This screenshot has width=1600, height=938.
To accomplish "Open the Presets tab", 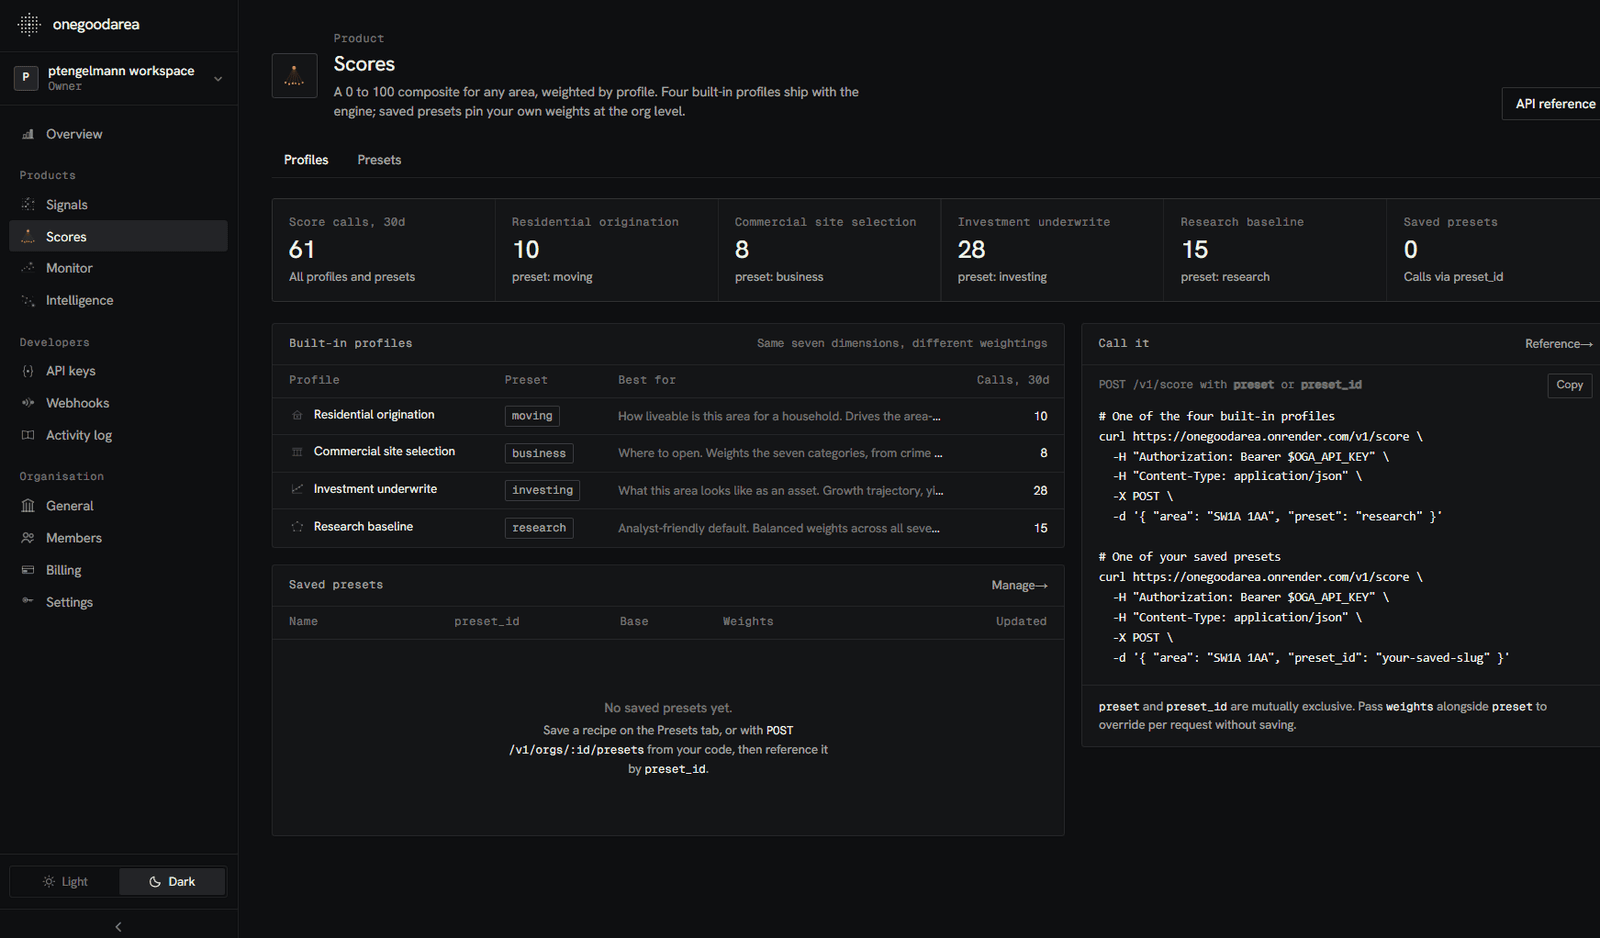I will point(379,160).
